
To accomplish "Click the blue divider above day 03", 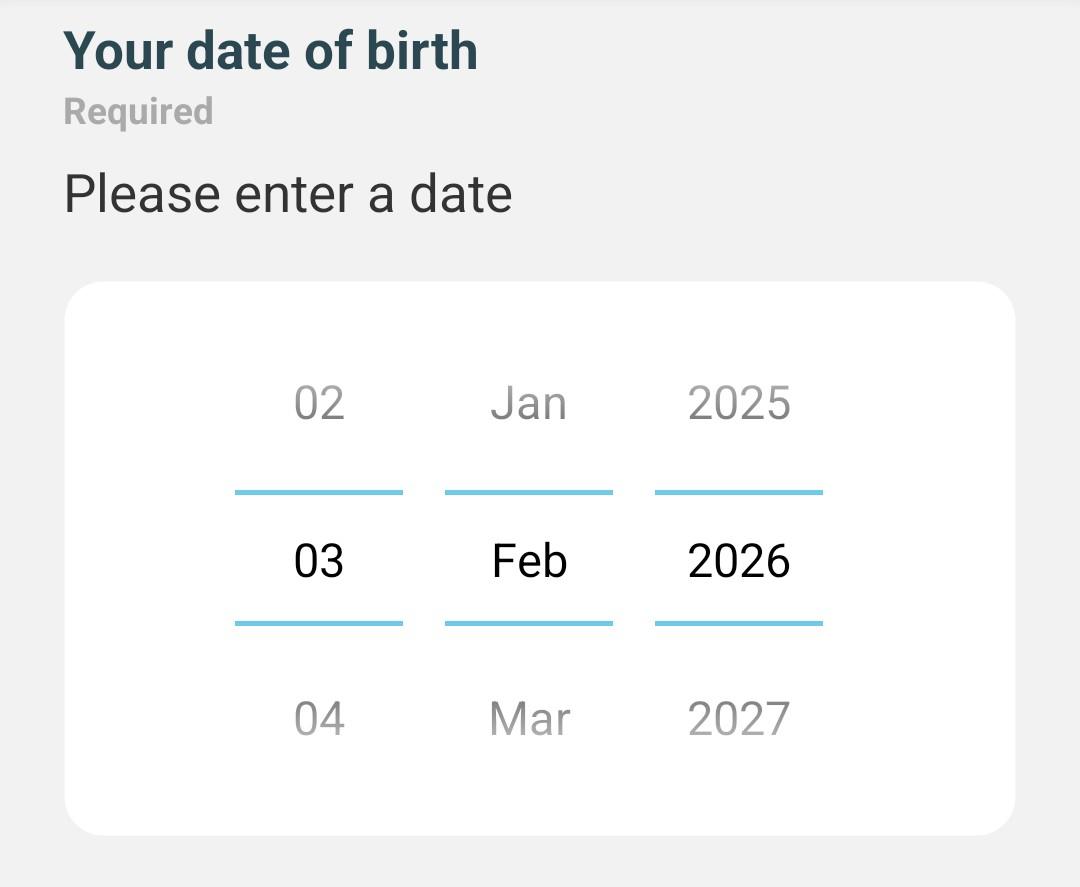I will pos(319,492).
